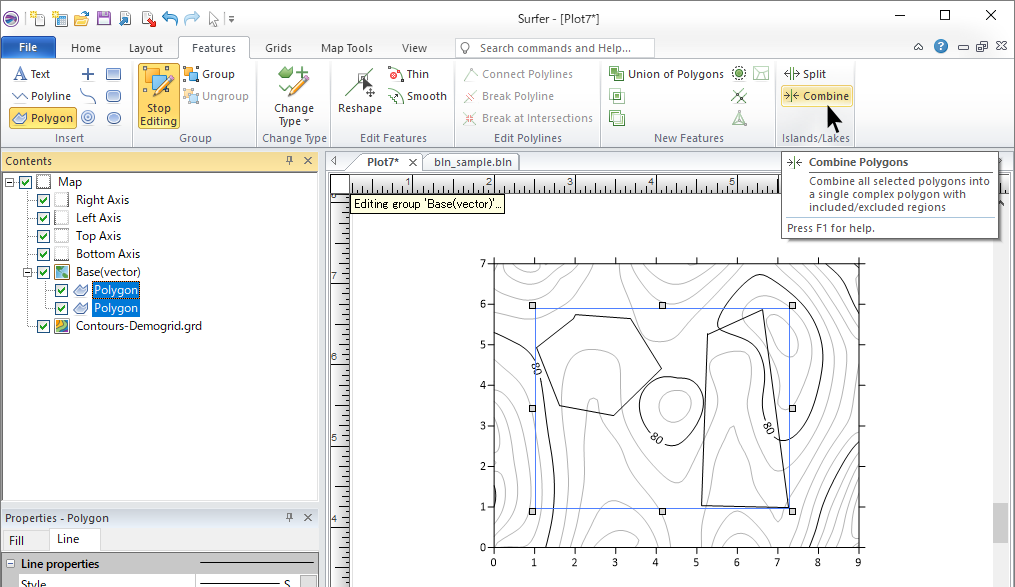Switch to the Home ribbon tab
The image size is (1015, 587).
(85, 48)
